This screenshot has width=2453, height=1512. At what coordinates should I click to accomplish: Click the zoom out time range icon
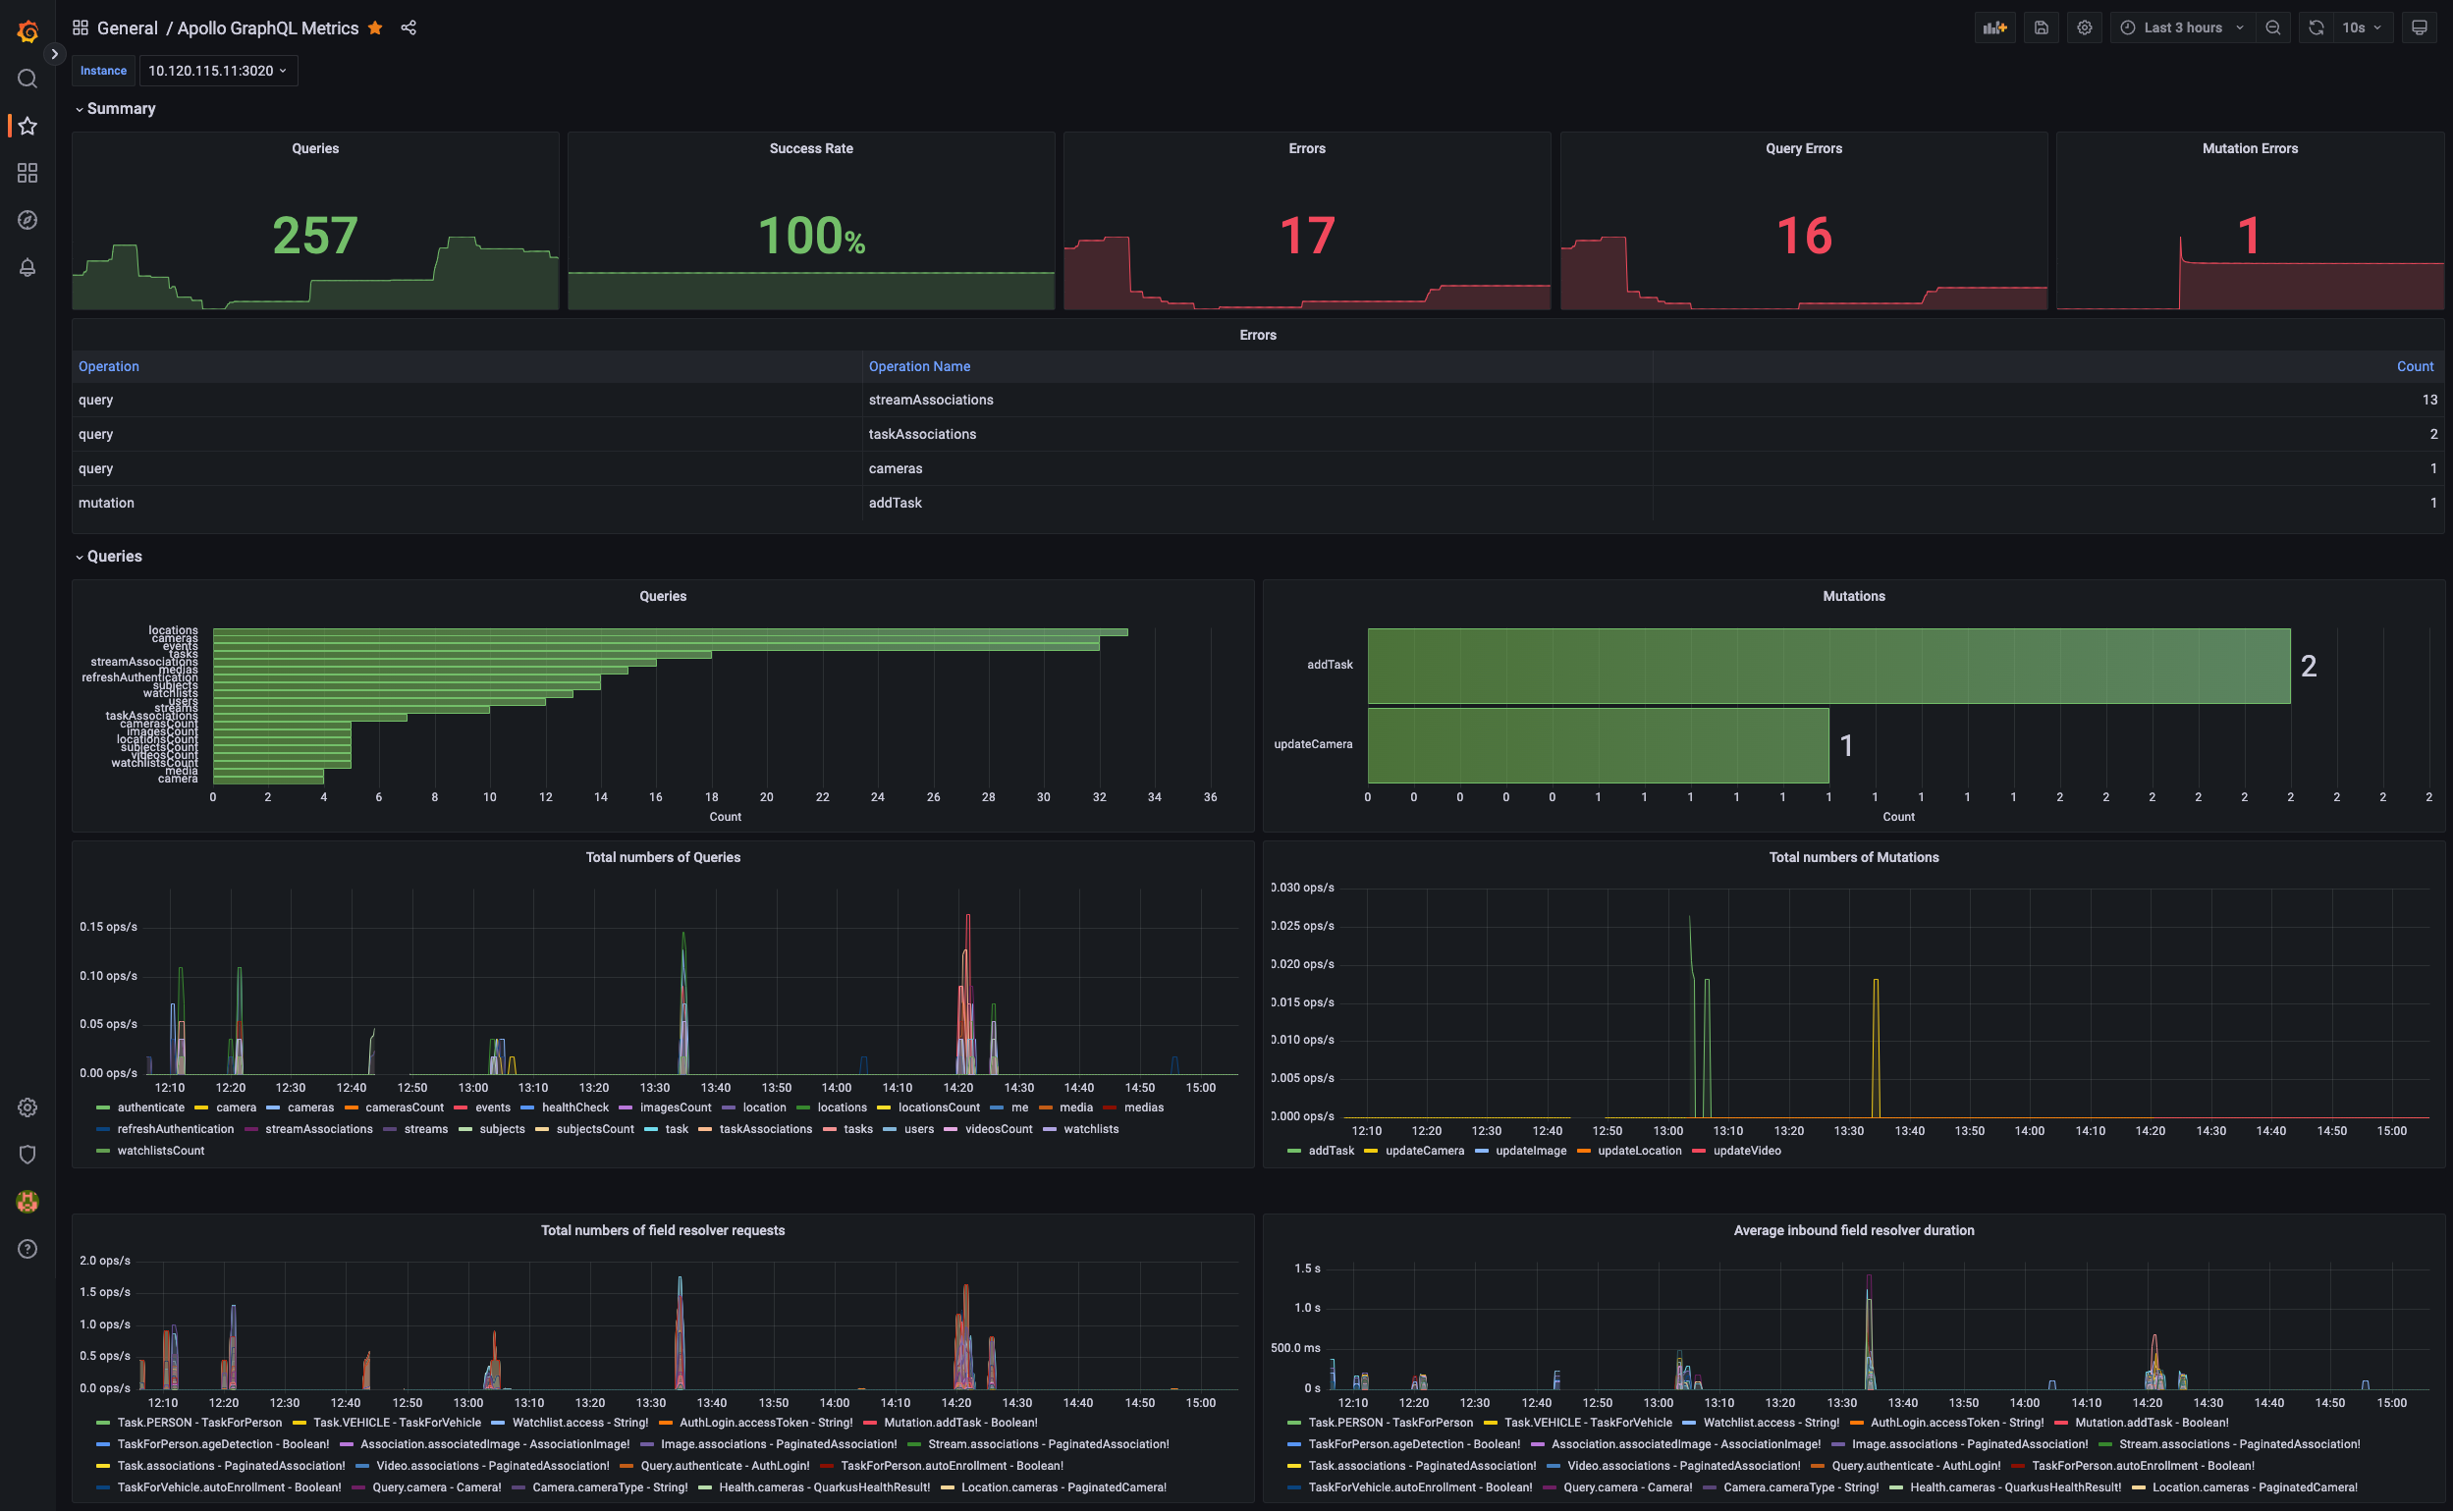coord(2273,28)
